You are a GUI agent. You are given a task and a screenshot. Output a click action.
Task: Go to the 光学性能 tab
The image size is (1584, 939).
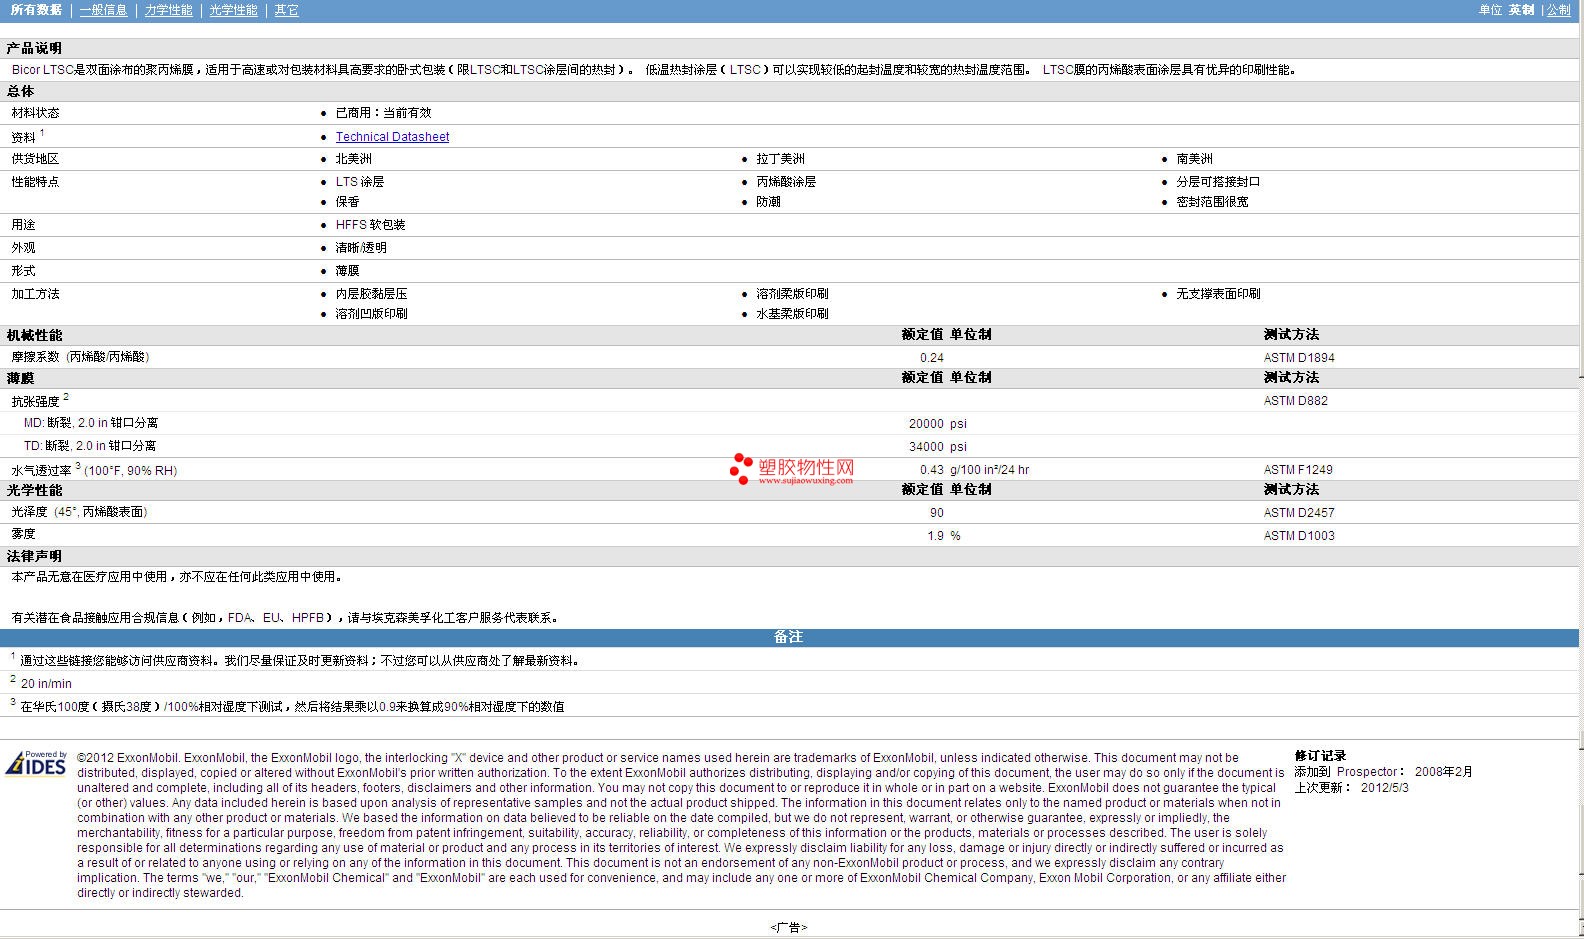click(x=233, y=10)
